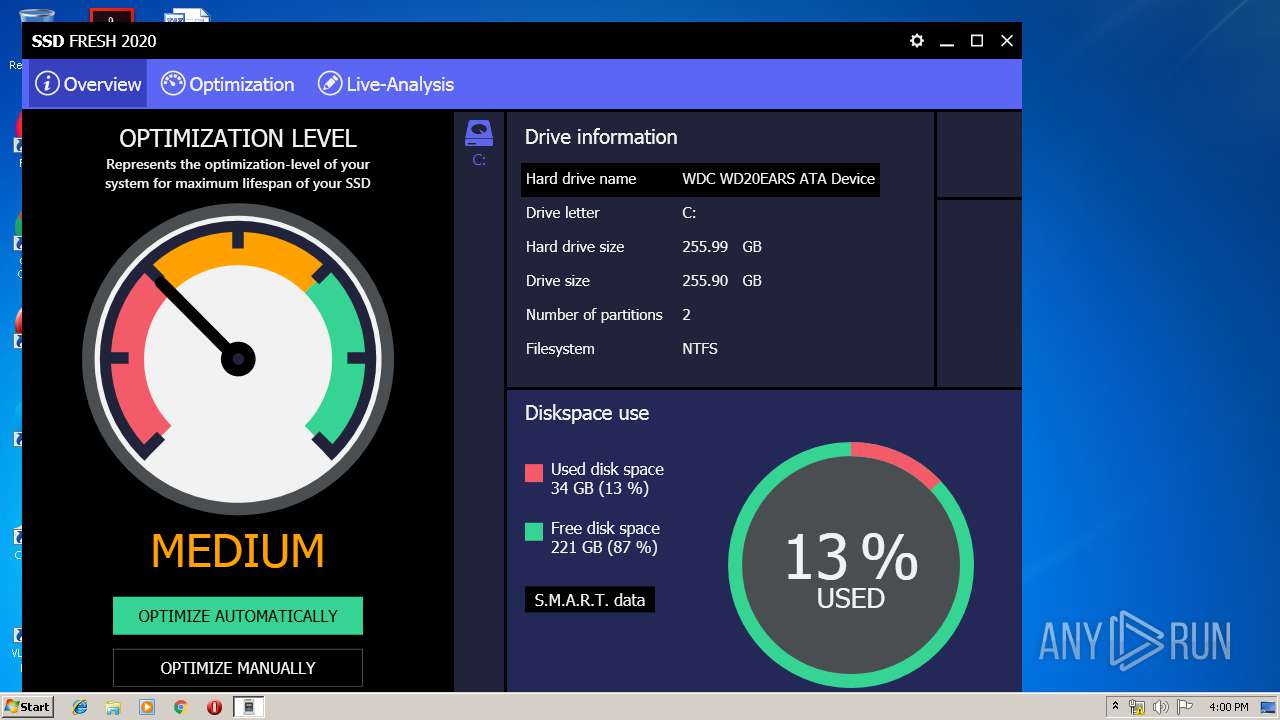1280x720 pixels.
Task: Open the media player taskbar icon
Action: [x=147, y=707]
